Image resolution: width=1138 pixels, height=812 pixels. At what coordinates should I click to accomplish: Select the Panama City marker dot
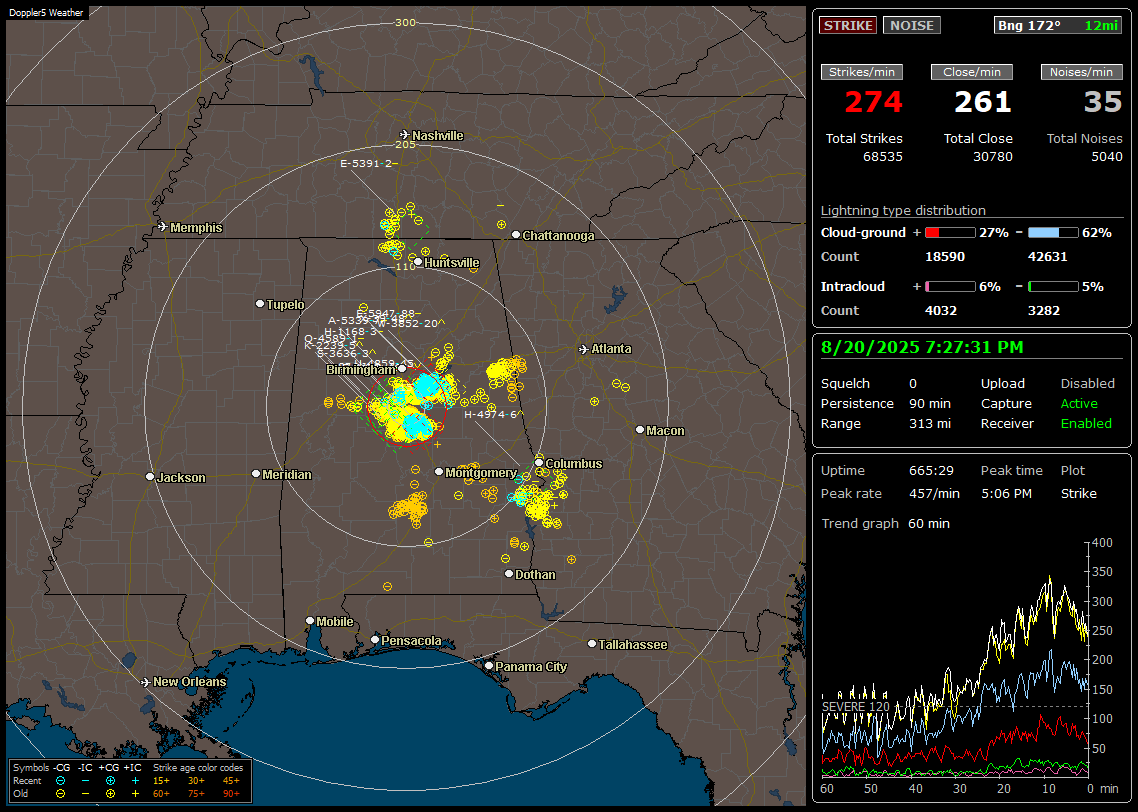489,665
